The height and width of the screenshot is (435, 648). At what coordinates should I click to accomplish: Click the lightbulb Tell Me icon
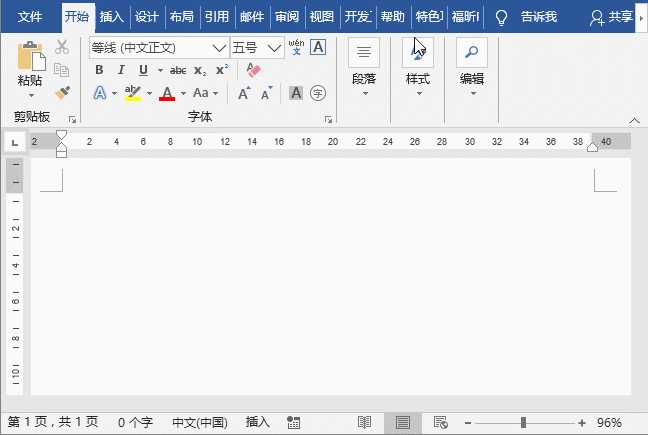501,17
